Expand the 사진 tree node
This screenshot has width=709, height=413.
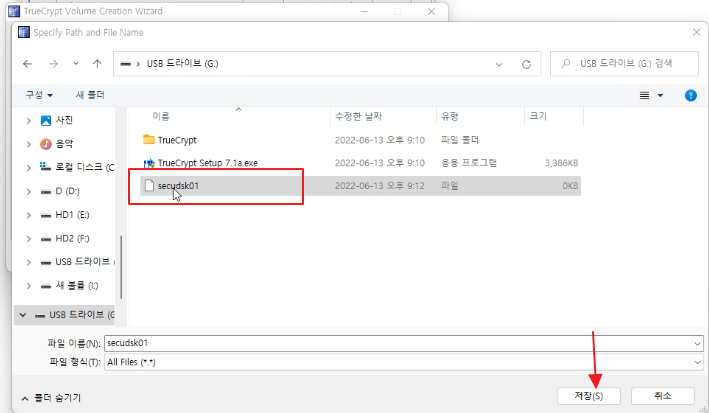click(29, 120)
